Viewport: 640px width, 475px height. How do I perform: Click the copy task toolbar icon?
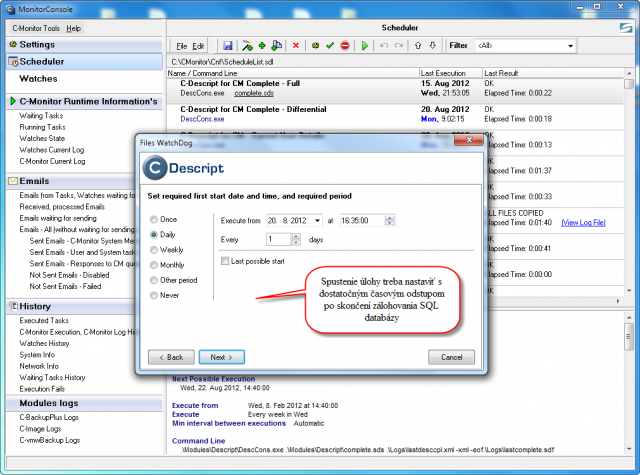coord(277,46)
